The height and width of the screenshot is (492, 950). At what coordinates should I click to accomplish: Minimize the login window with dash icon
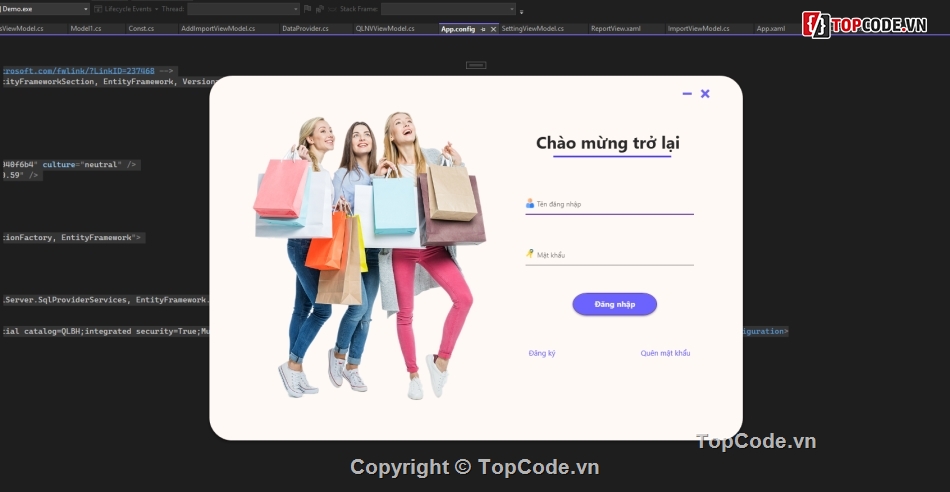click(x=687, y=94)
